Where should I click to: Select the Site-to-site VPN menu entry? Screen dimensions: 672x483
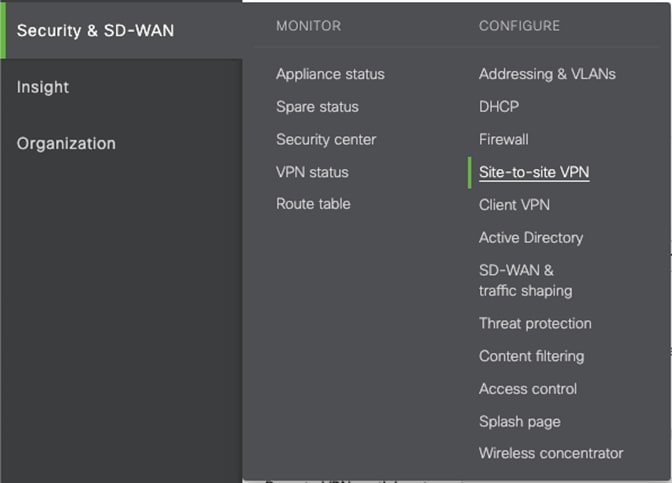(534, 172)
